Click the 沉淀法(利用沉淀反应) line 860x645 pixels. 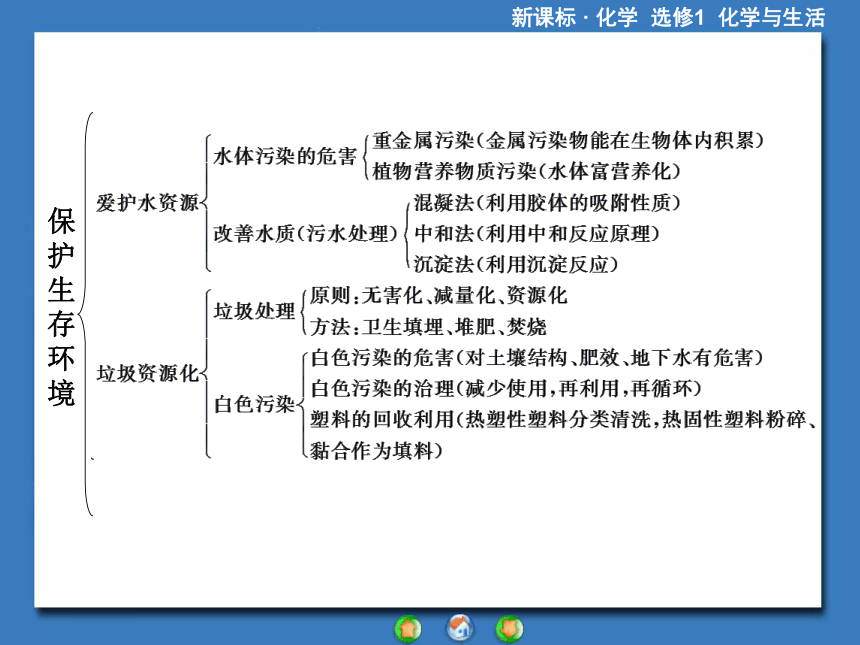tap(516, 264)
